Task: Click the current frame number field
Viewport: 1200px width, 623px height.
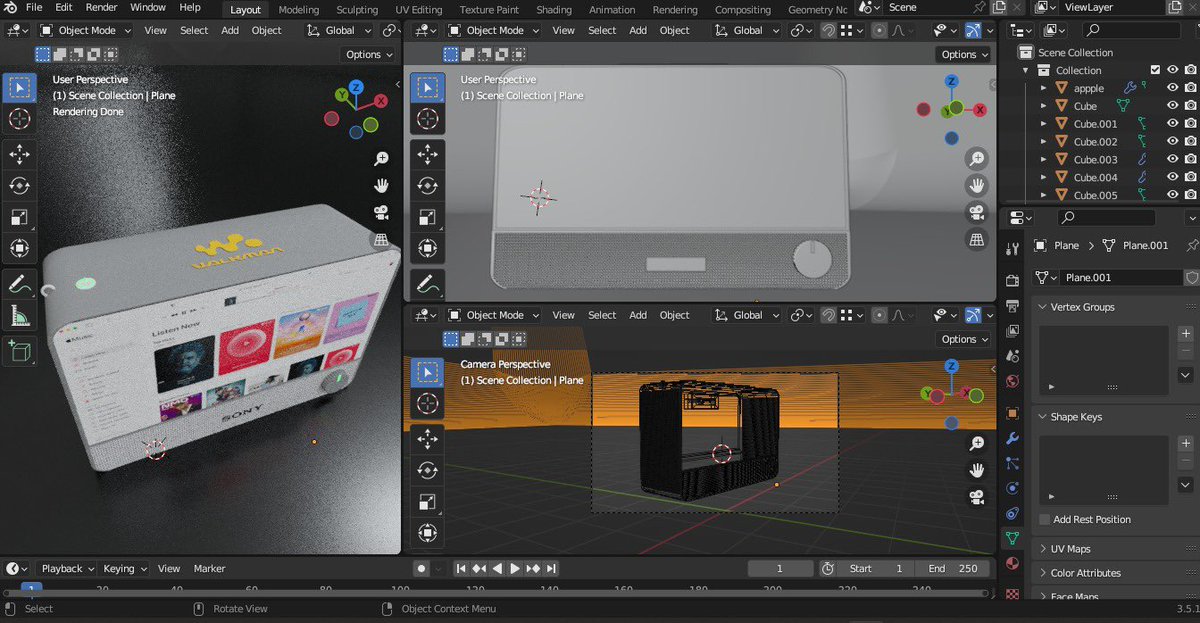Action: pos(780,568)
